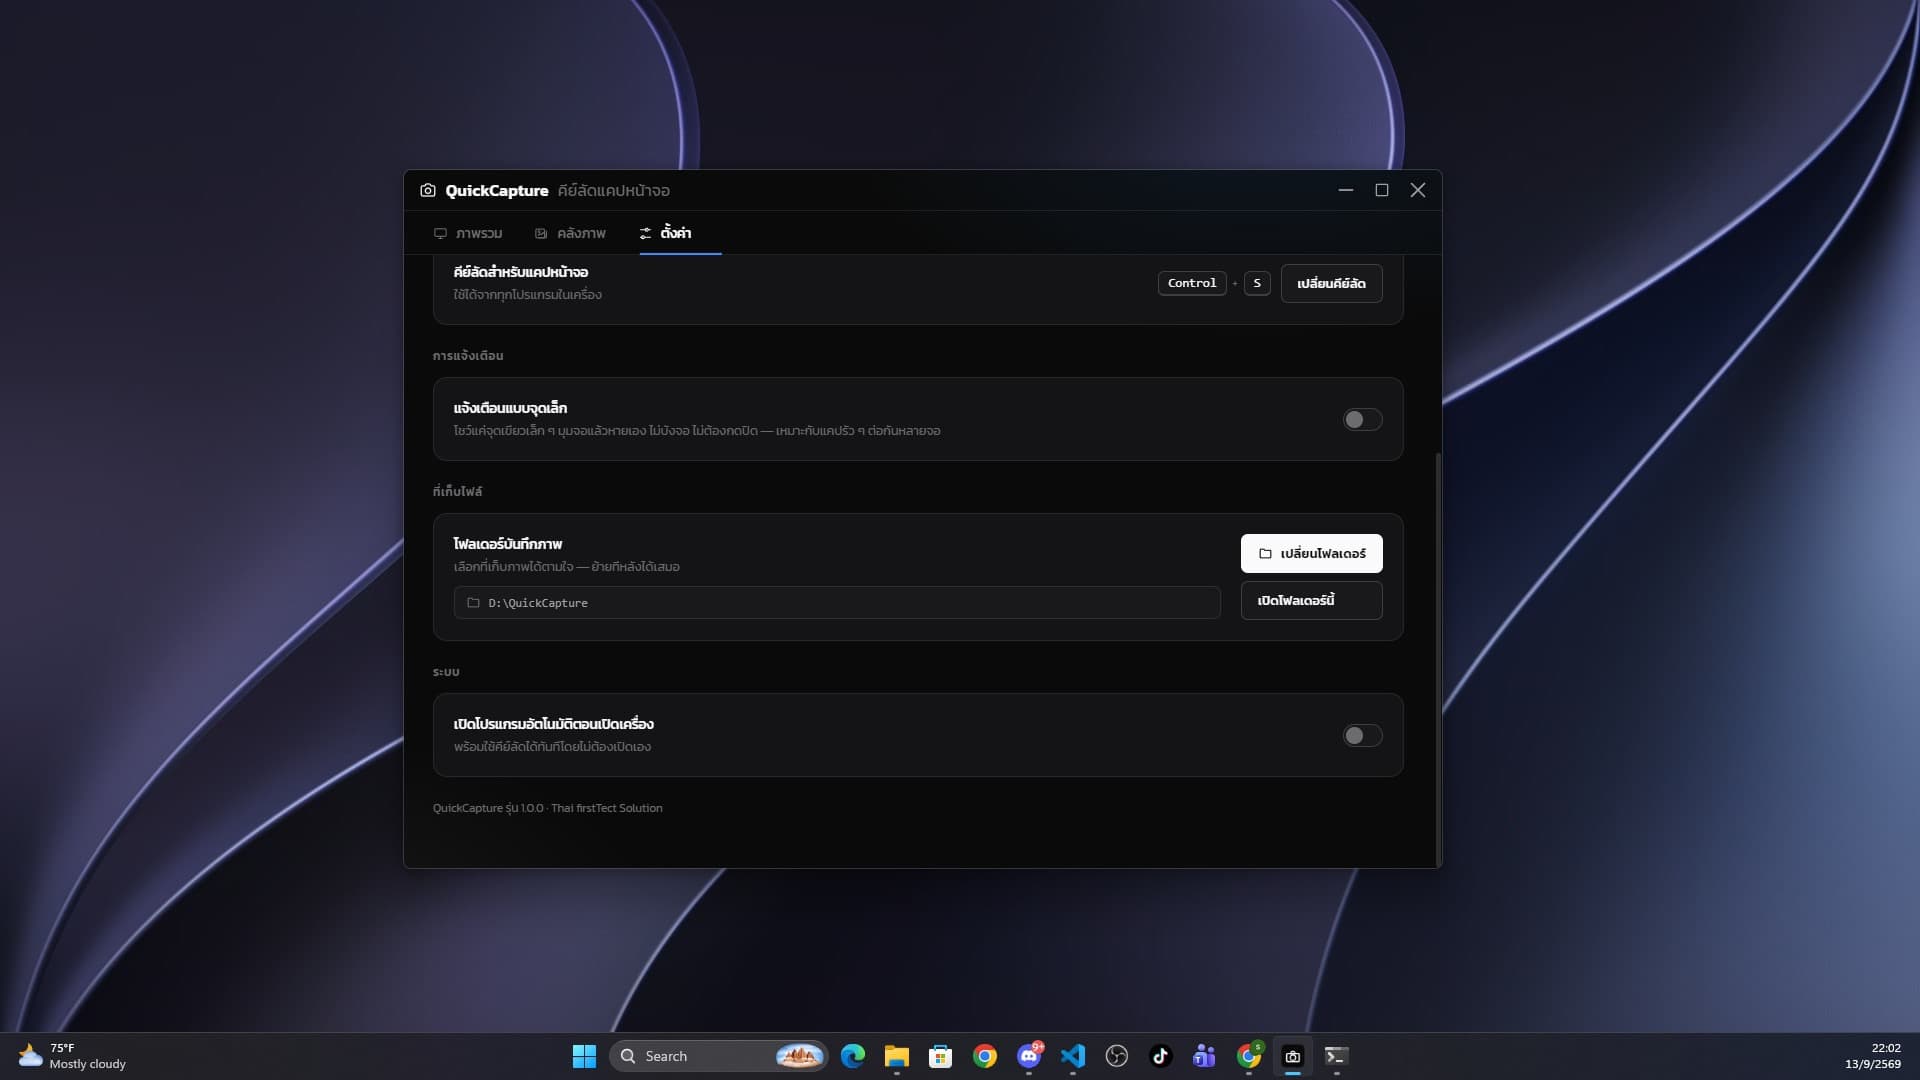Select the ตั้งค่า settings tab

665,233
